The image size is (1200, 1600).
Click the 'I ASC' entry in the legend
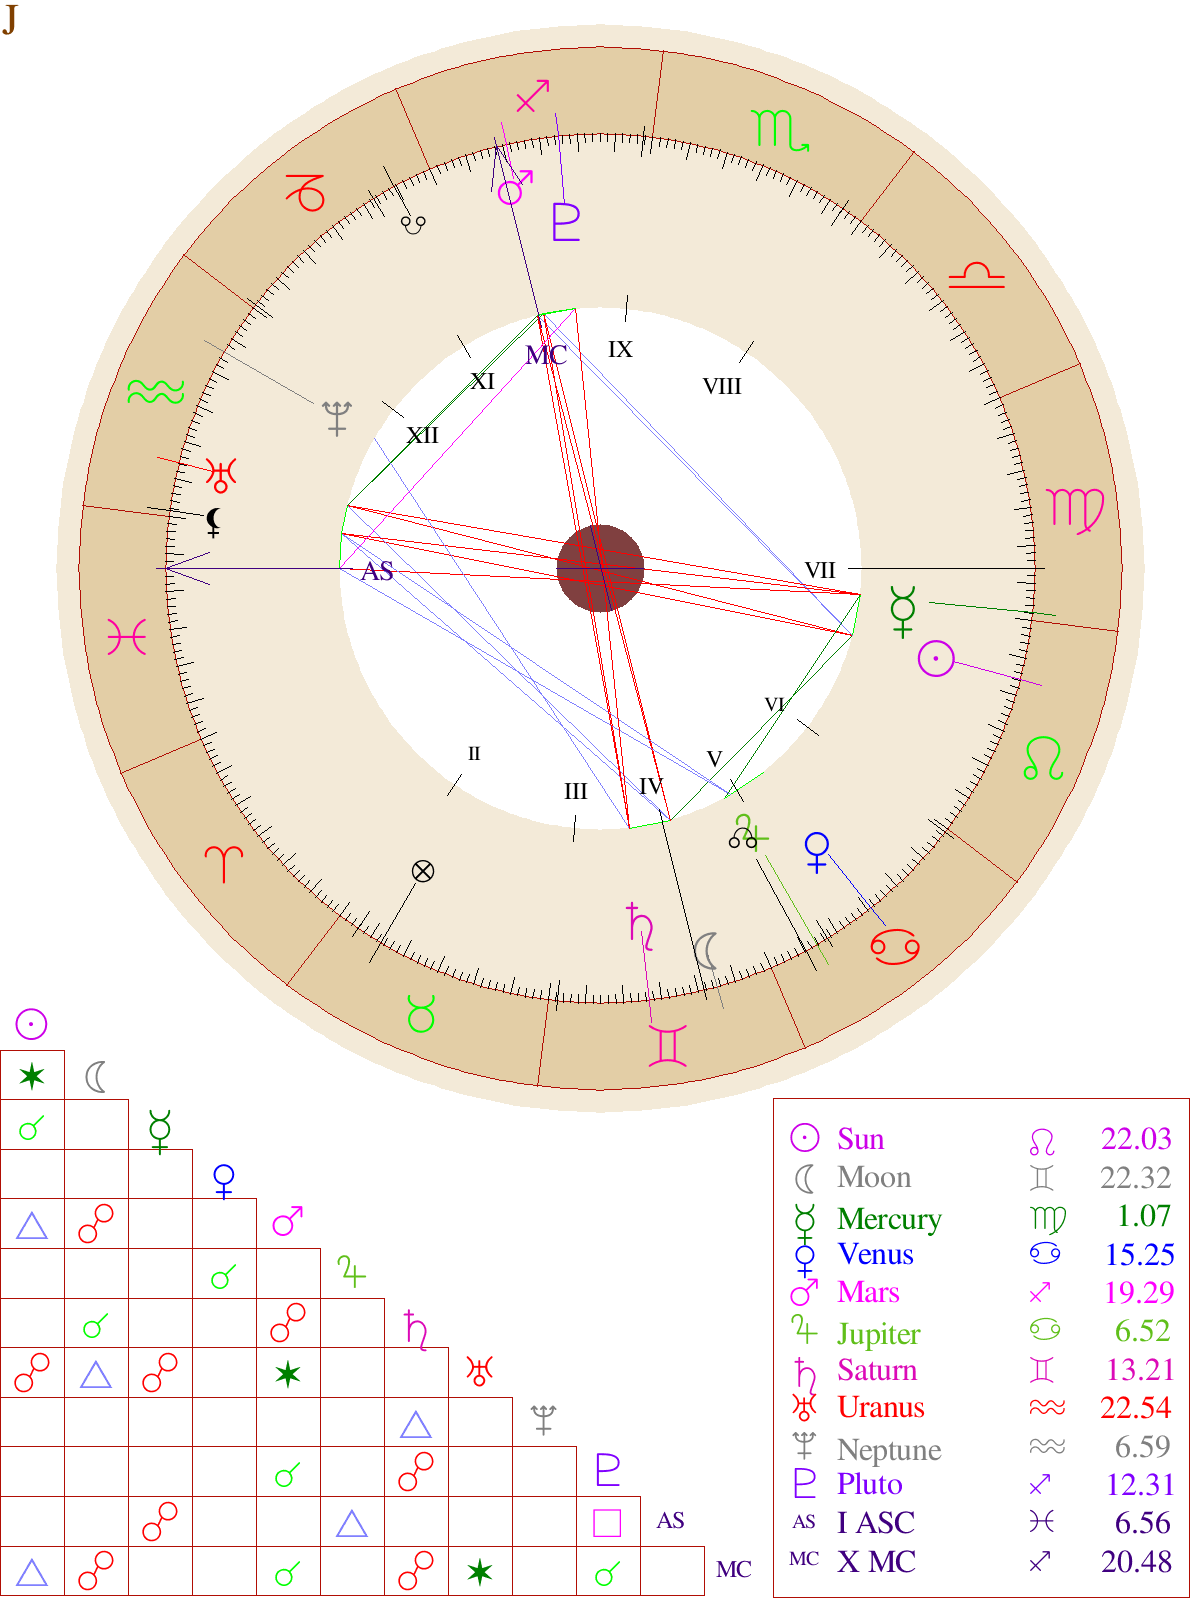point(876,1523)
